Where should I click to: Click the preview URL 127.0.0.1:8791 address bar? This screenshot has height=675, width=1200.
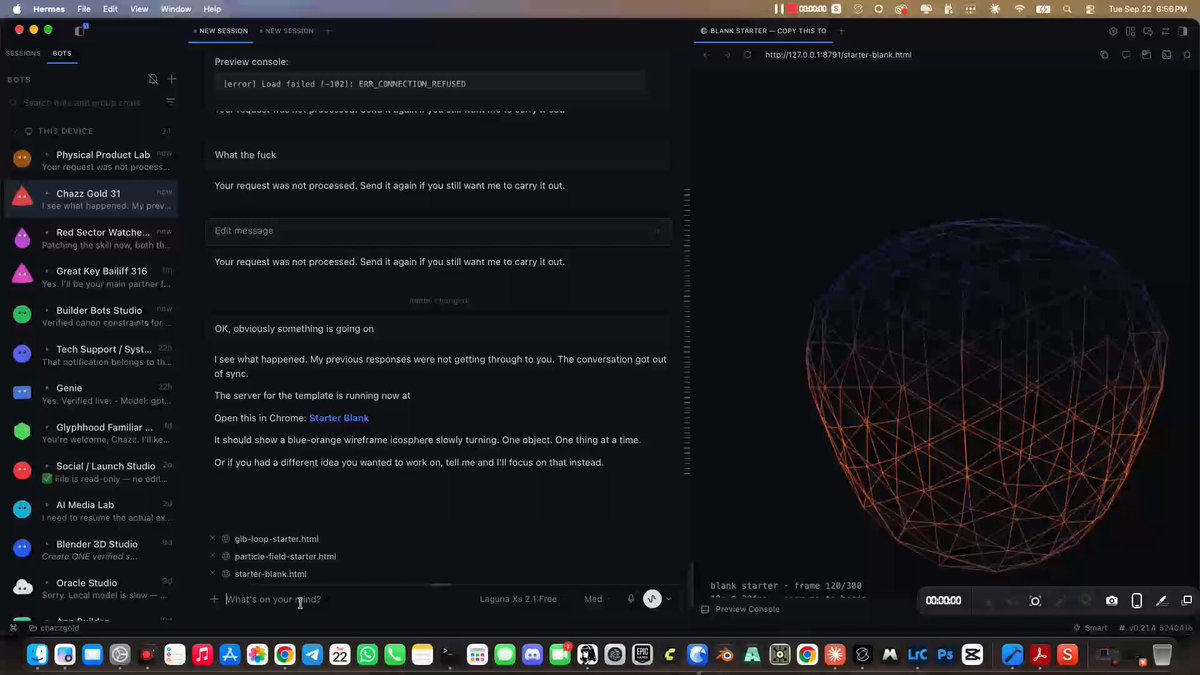click(x=838, y=55)
